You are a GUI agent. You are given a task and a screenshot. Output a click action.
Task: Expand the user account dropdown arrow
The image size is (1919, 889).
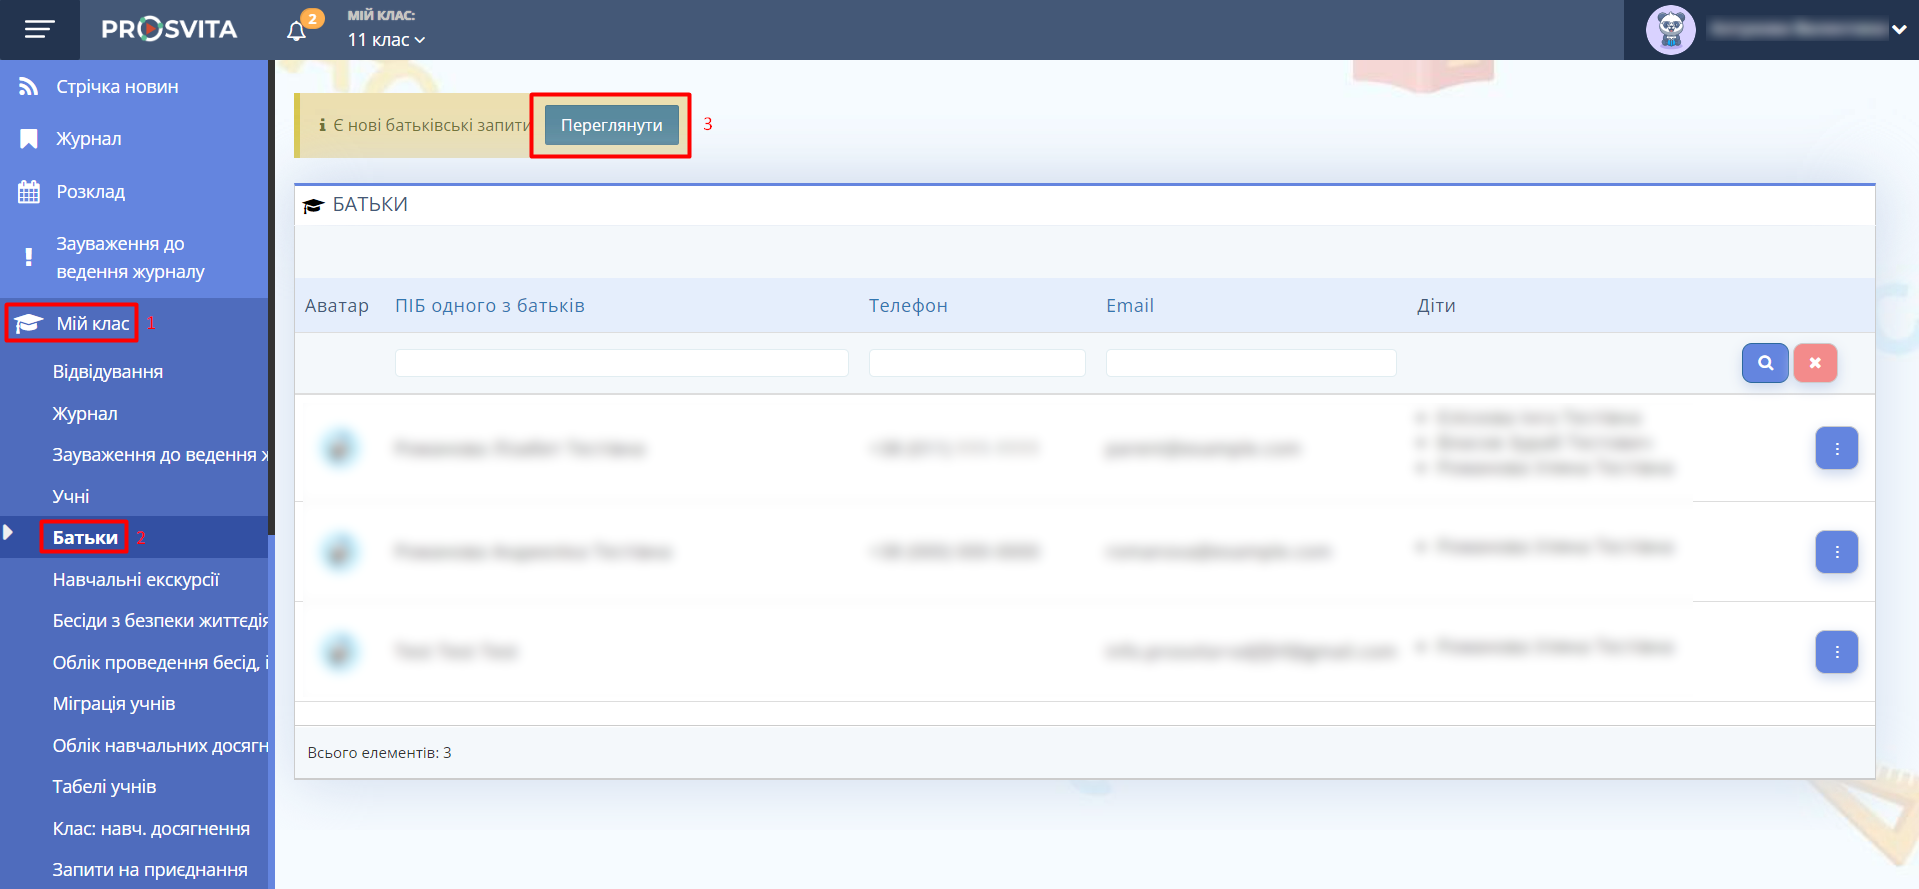point(1898,30)
